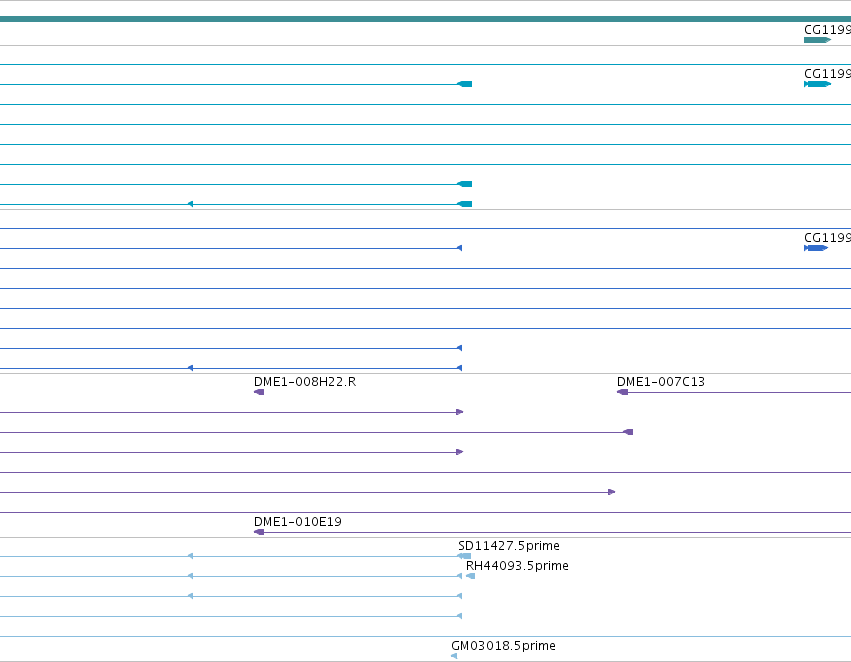
Task: Select the DME1-008H22.R feature label
Action: coord(305,381)
